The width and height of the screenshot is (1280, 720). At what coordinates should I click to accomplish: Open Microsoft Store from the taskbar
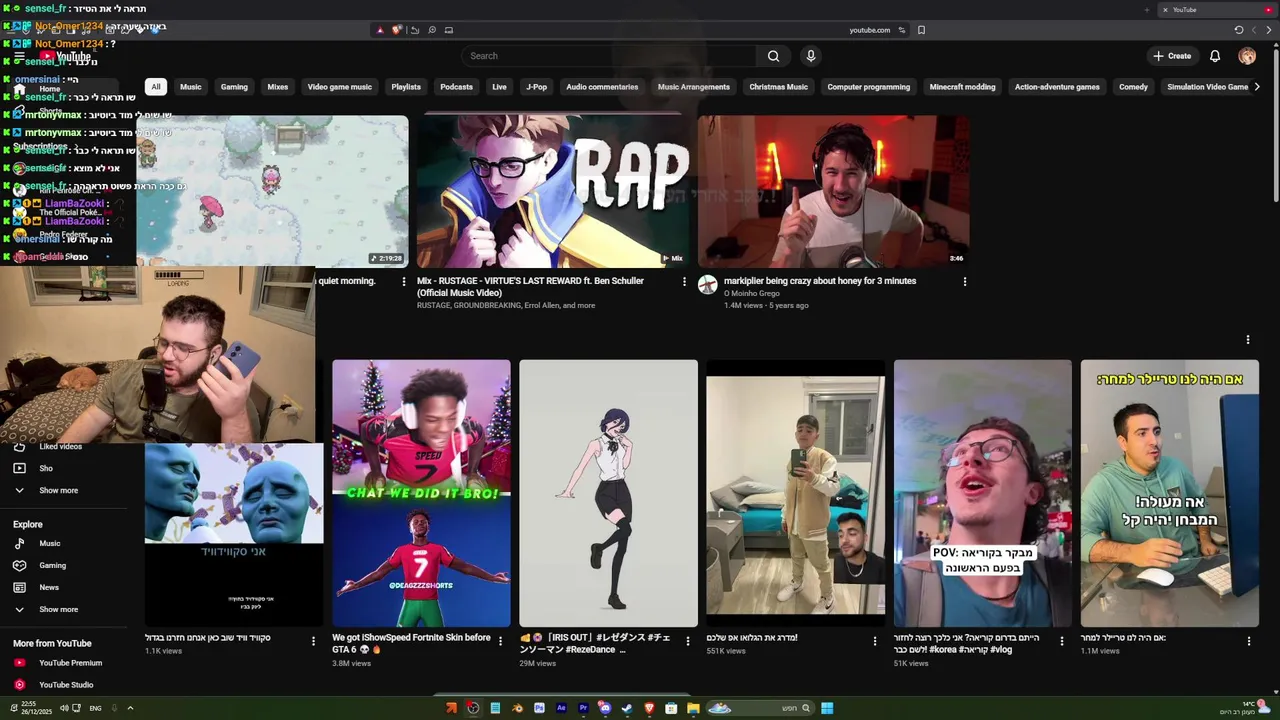coord(671,708)
